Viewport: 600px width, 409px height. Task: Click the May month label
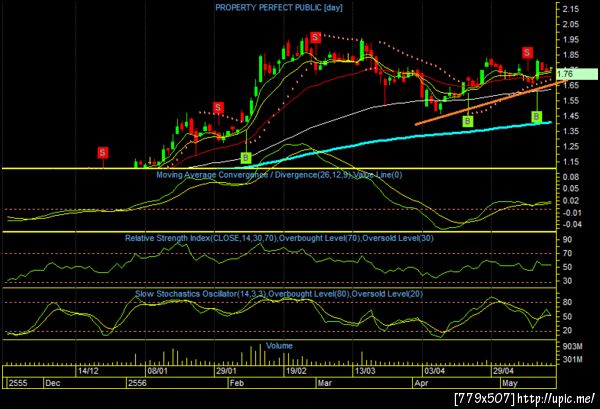coord(510,383)
